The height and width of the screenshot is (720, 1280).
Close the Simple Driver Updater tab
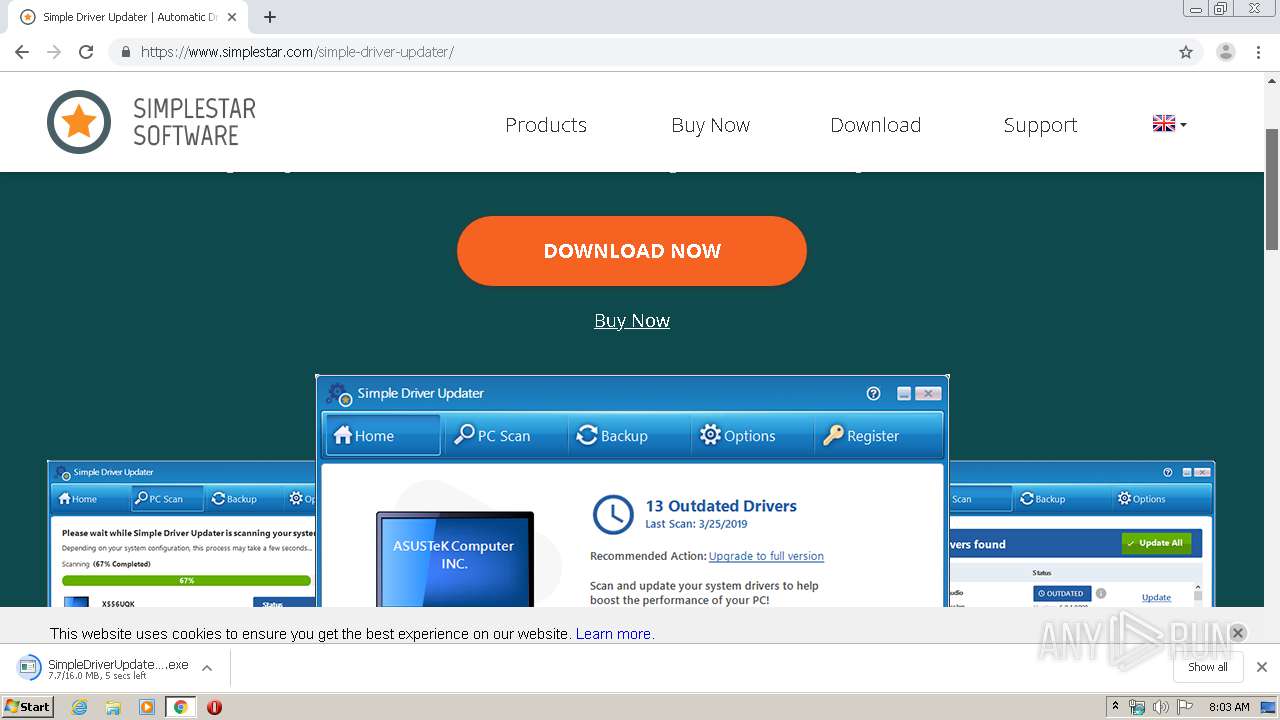(232, 17)
